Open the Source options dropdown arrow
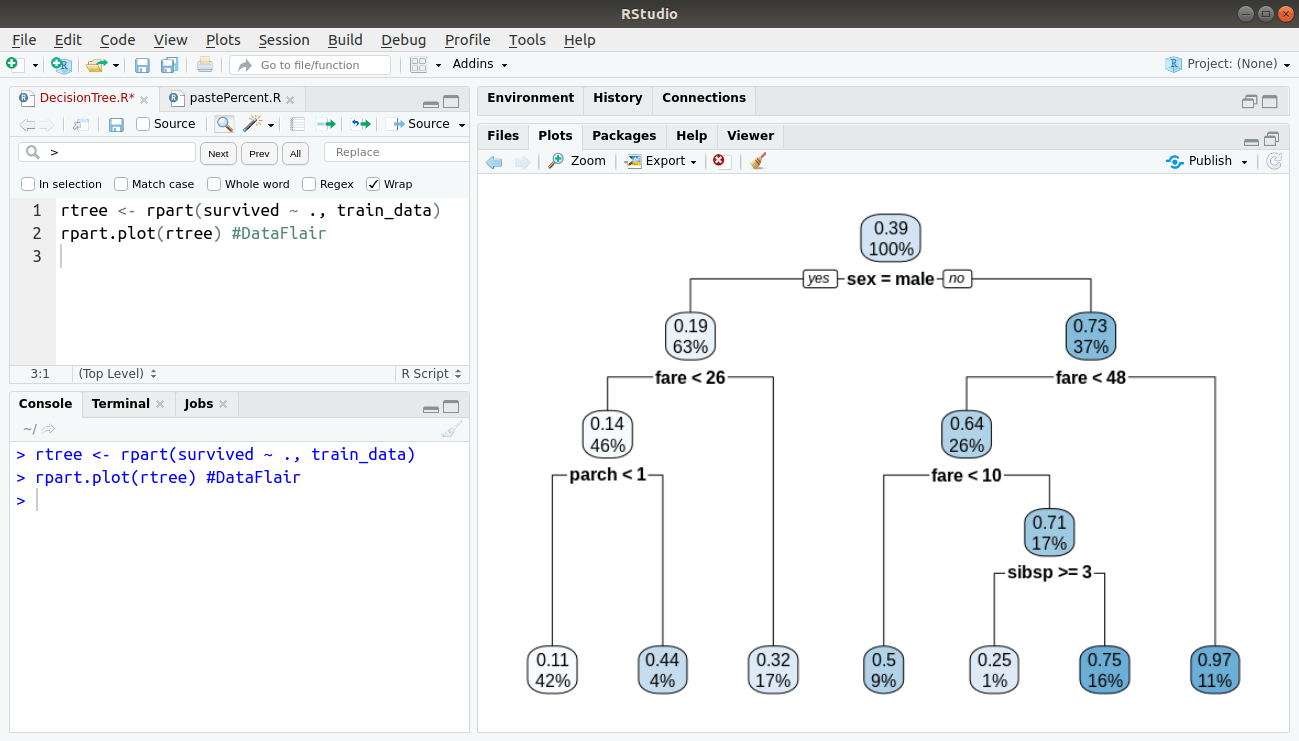This screenshot has width=1299, height=741. (462, 125)
